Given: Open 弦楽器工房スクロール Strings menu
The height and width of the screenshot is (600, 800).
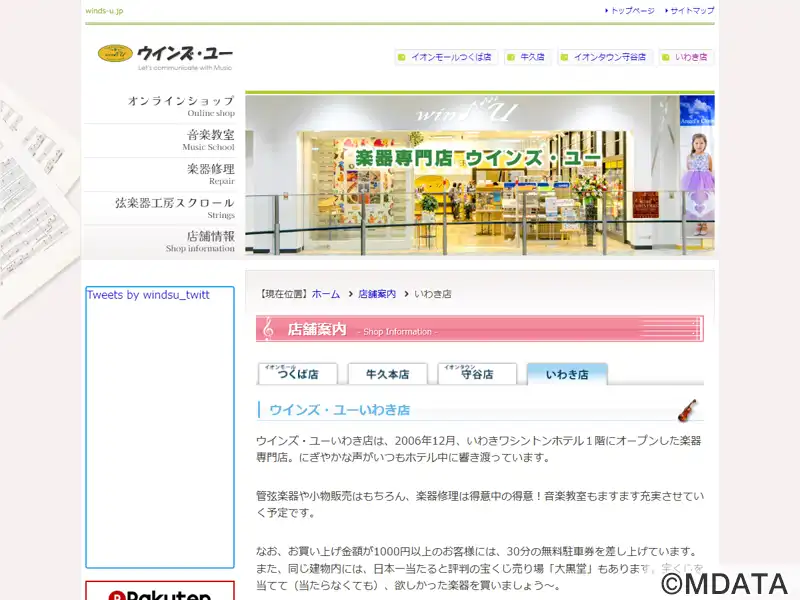Looking at the screenshot, I should [161, 208].
